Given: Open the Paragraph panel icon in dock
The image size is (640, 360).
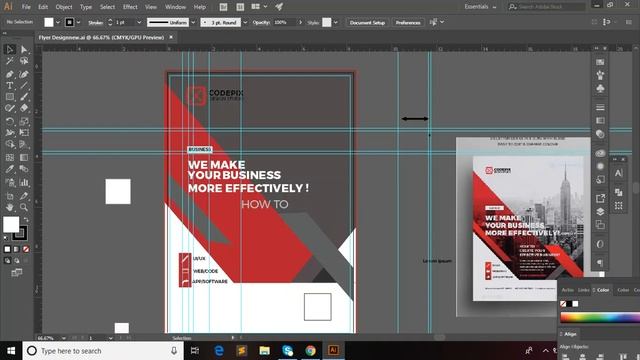Looking at the screenshot, I should click(x=600, y=262).
